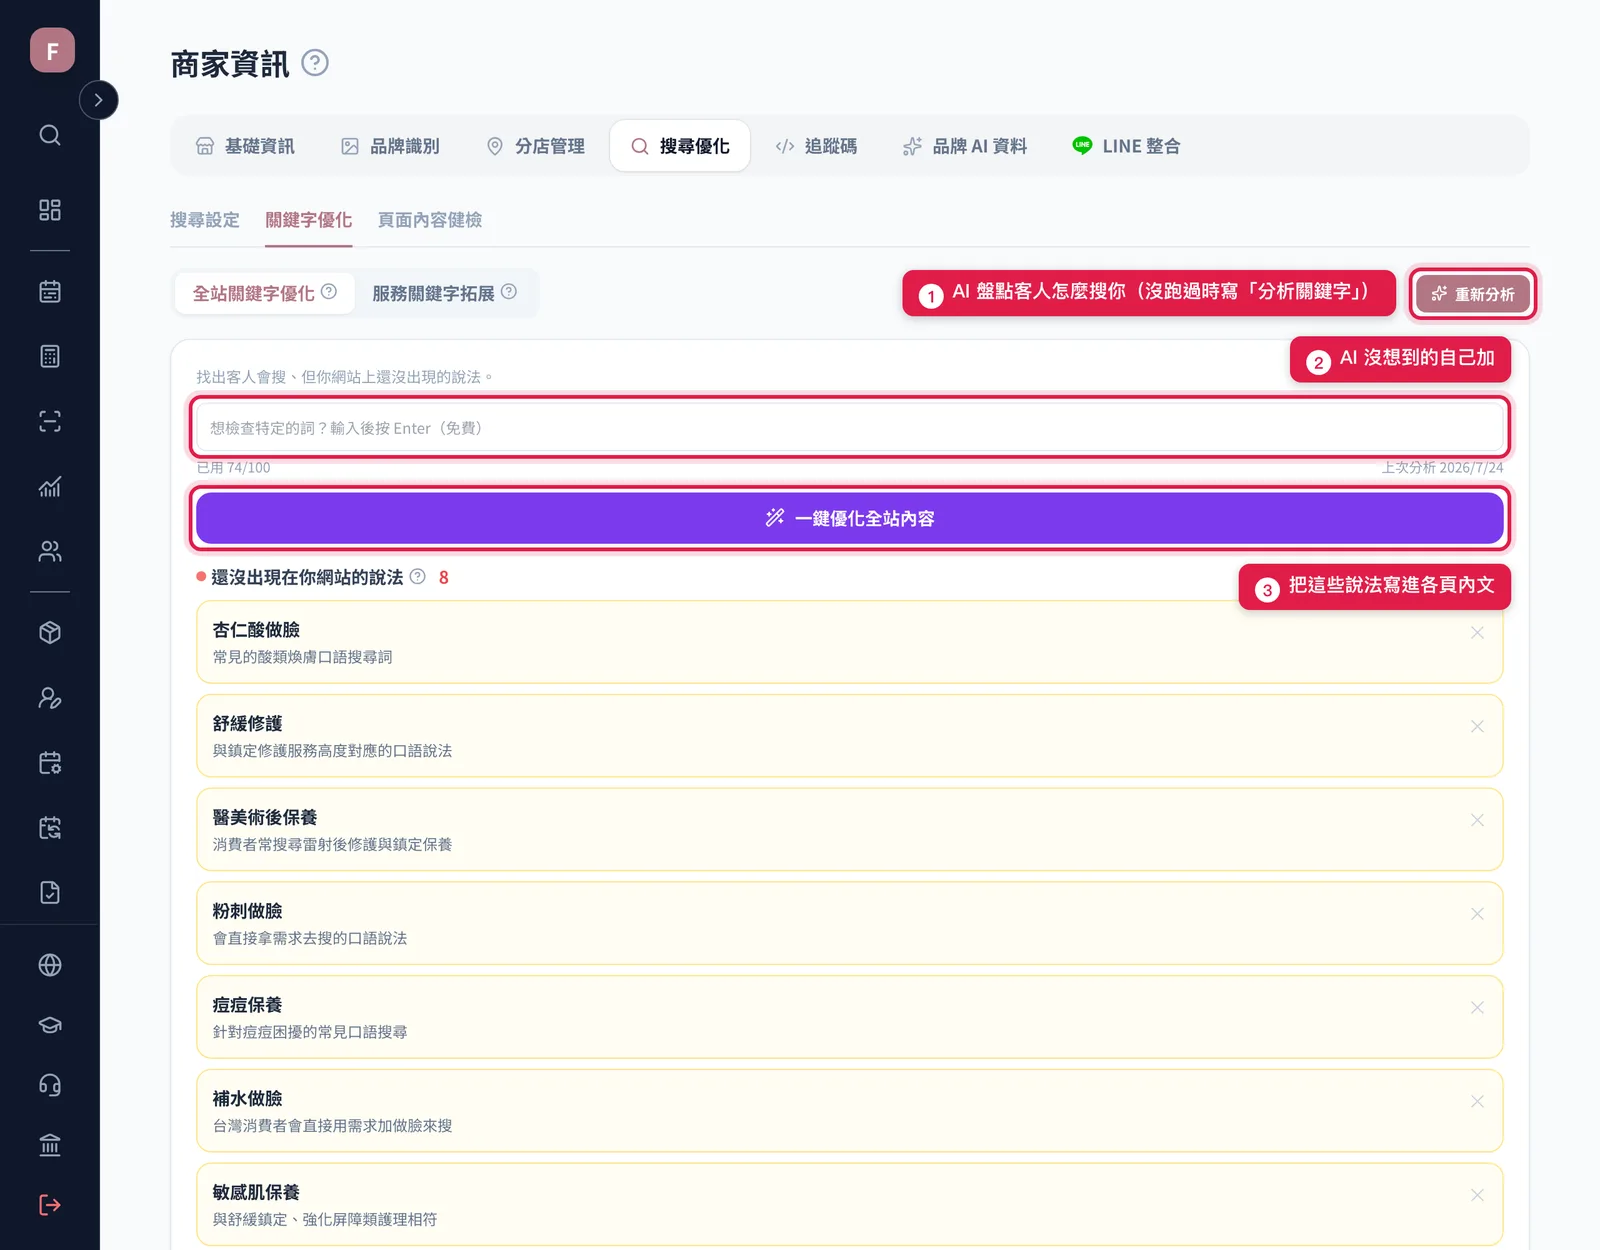Open the dashboard grid icon in sidebar

coord(50,210)
